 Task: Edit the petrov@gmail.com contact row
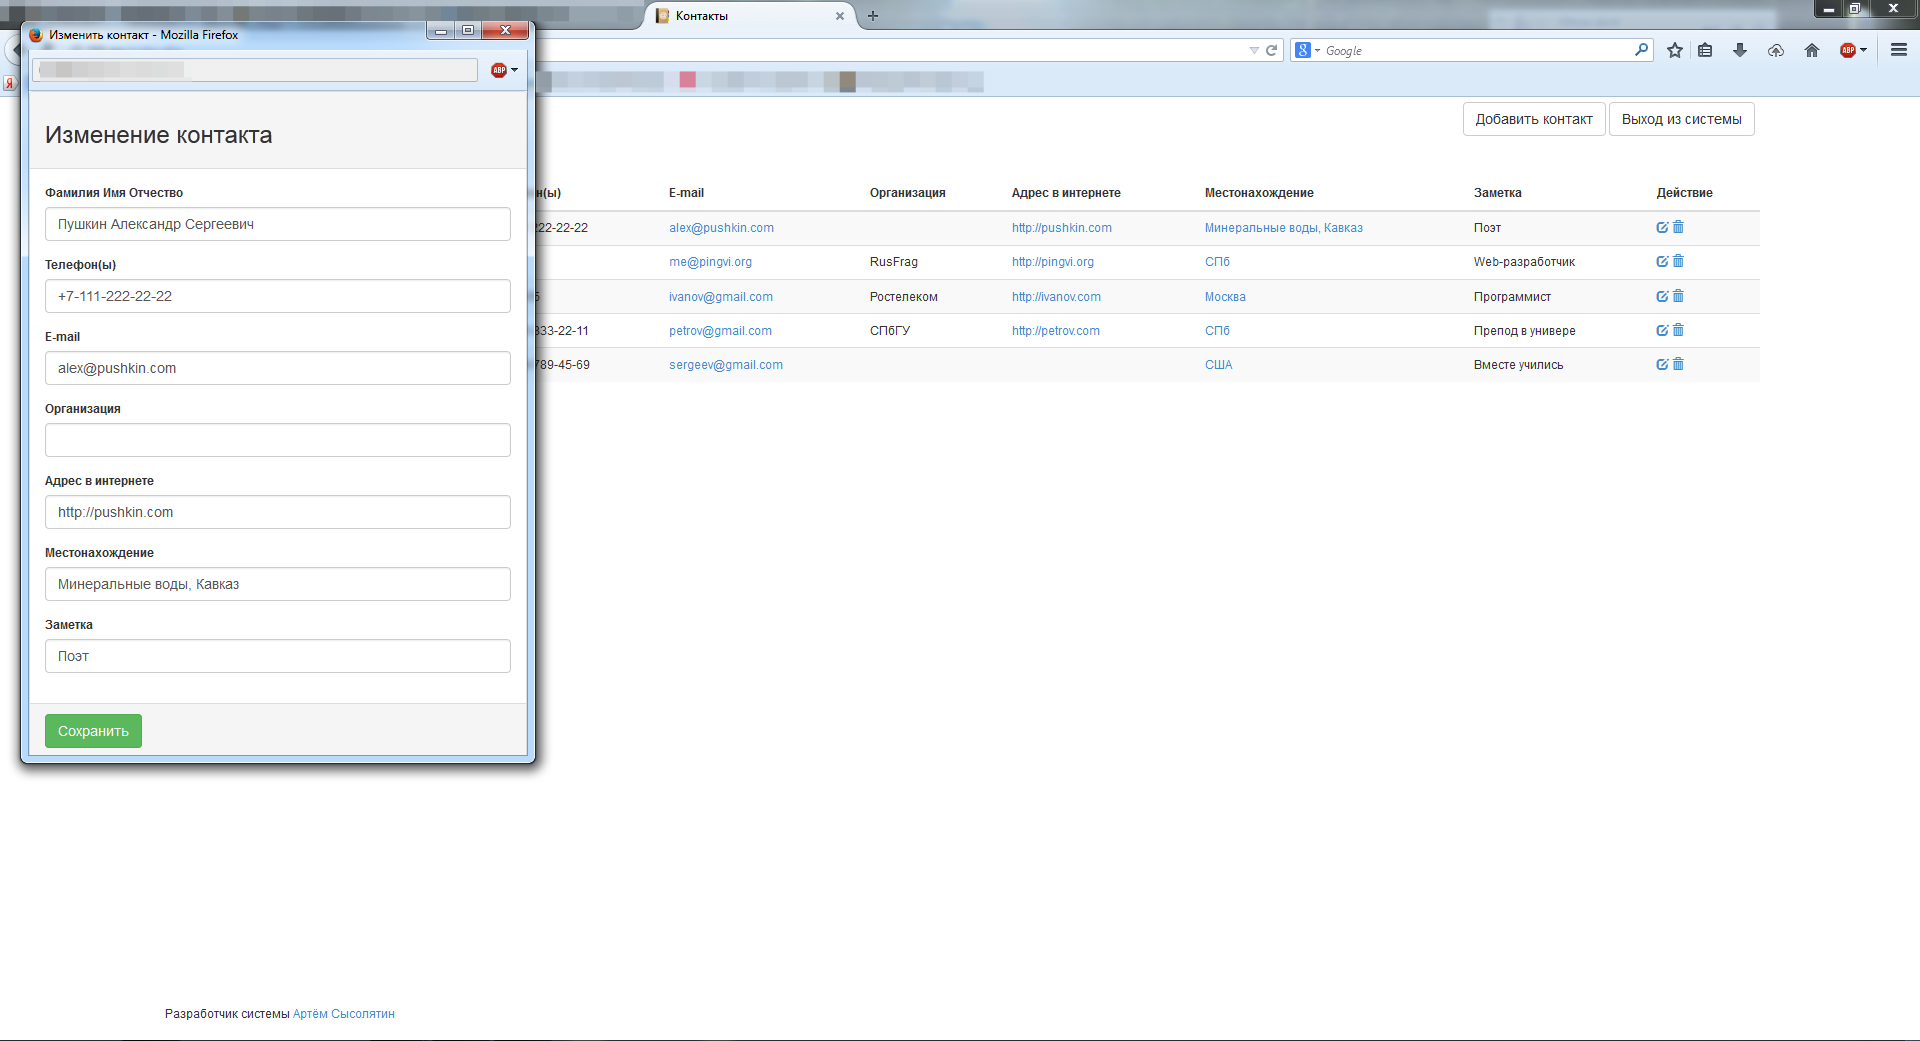pos(1662,330)
